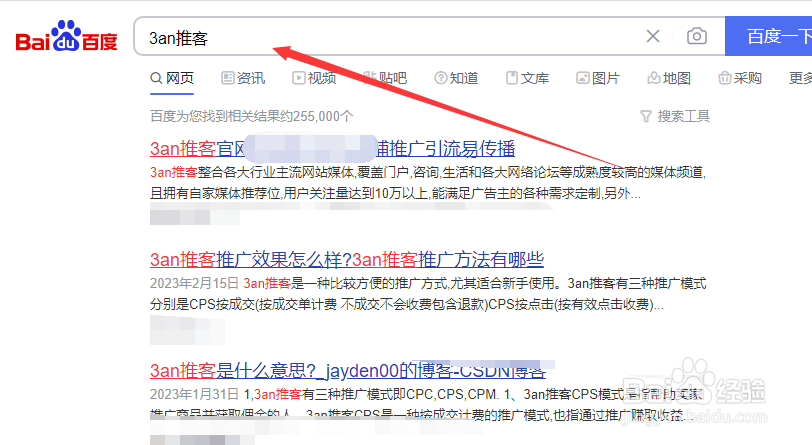The image size is (812, 445).
Task: Click the 百度一下 search button
Action: tap(768, 36)
